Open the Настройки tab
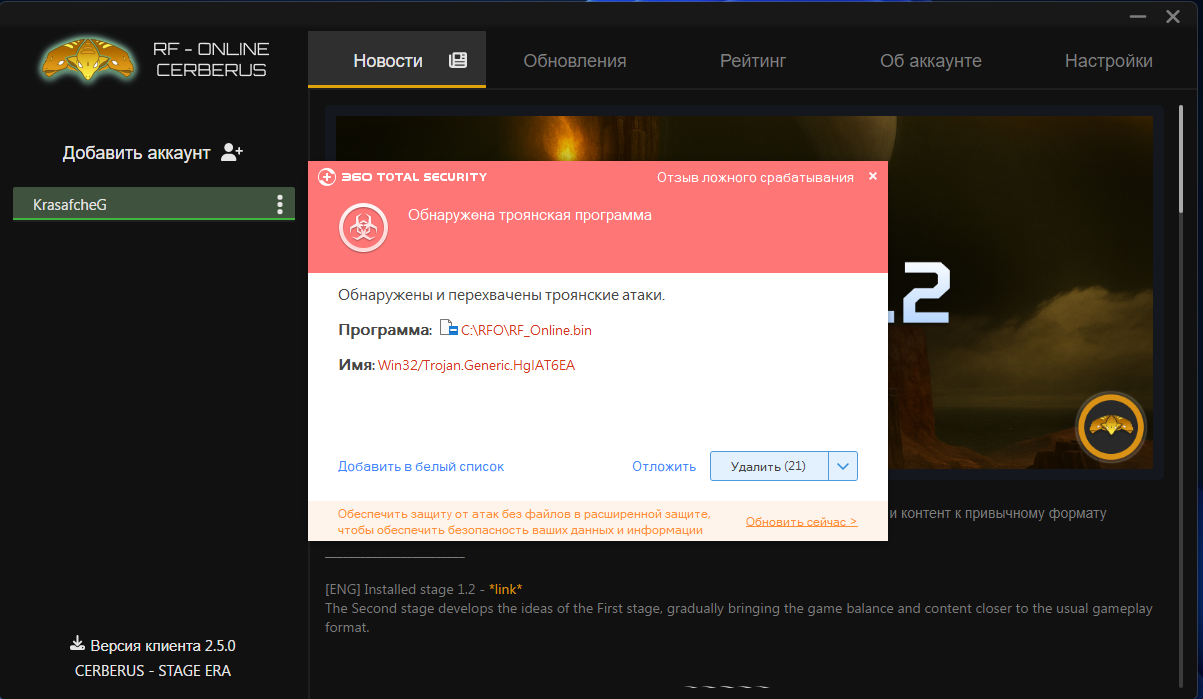 pyautogui.click(x=1108, y=61)
